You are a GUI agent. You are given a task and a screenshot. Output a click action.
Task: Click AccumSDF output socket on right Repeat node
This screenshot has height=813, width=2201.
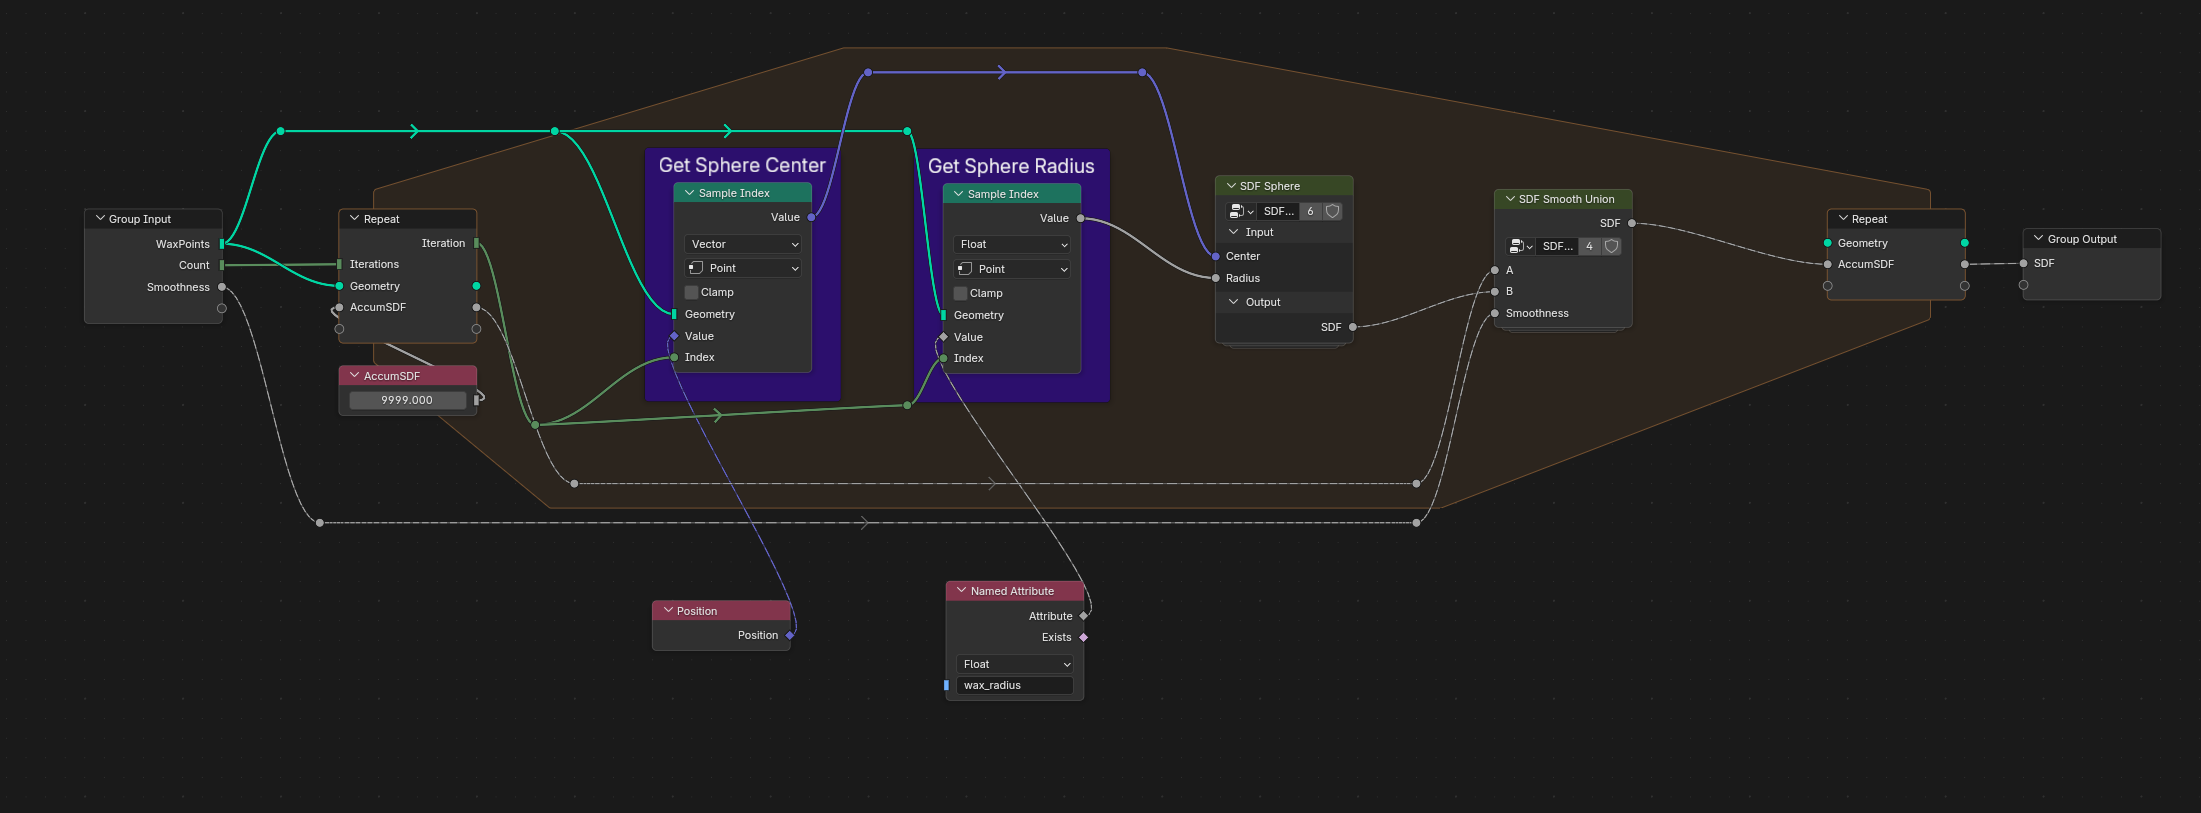(x=1965, y=264)
